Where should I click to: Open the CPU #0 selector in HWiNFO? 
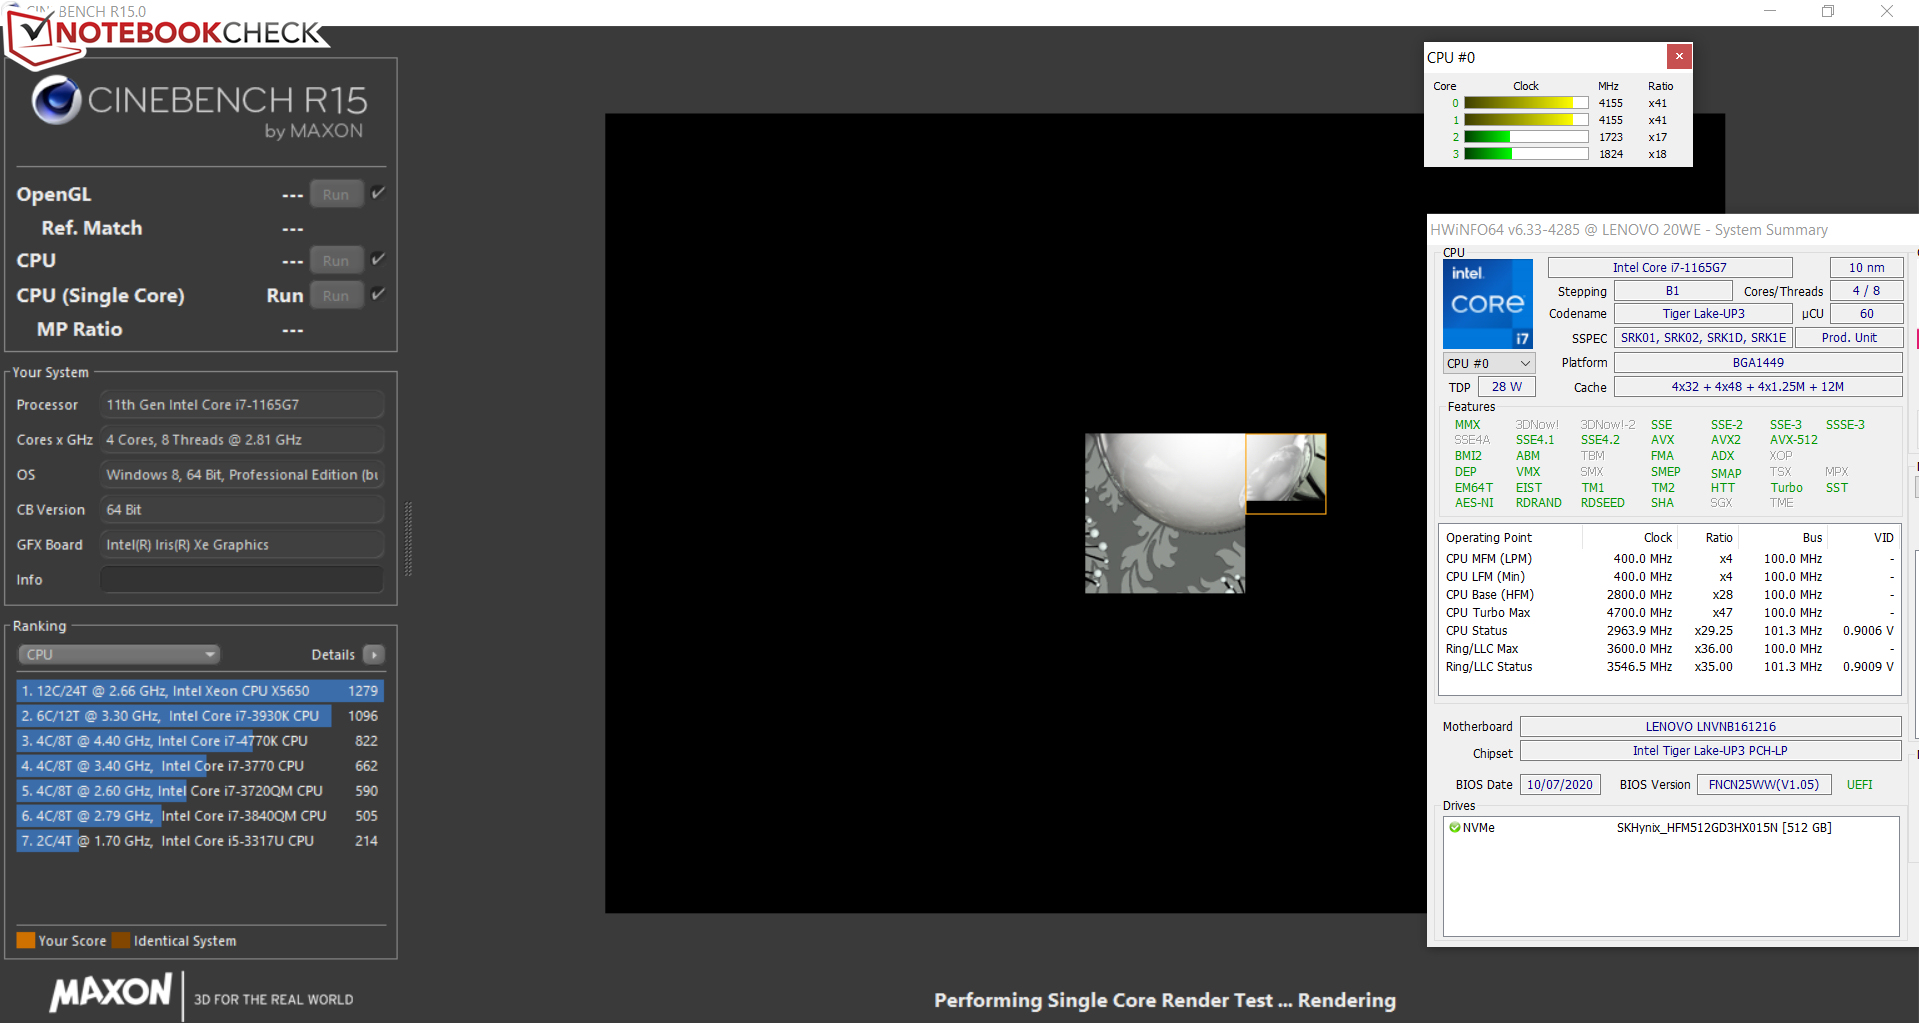tap(1488, 363)
